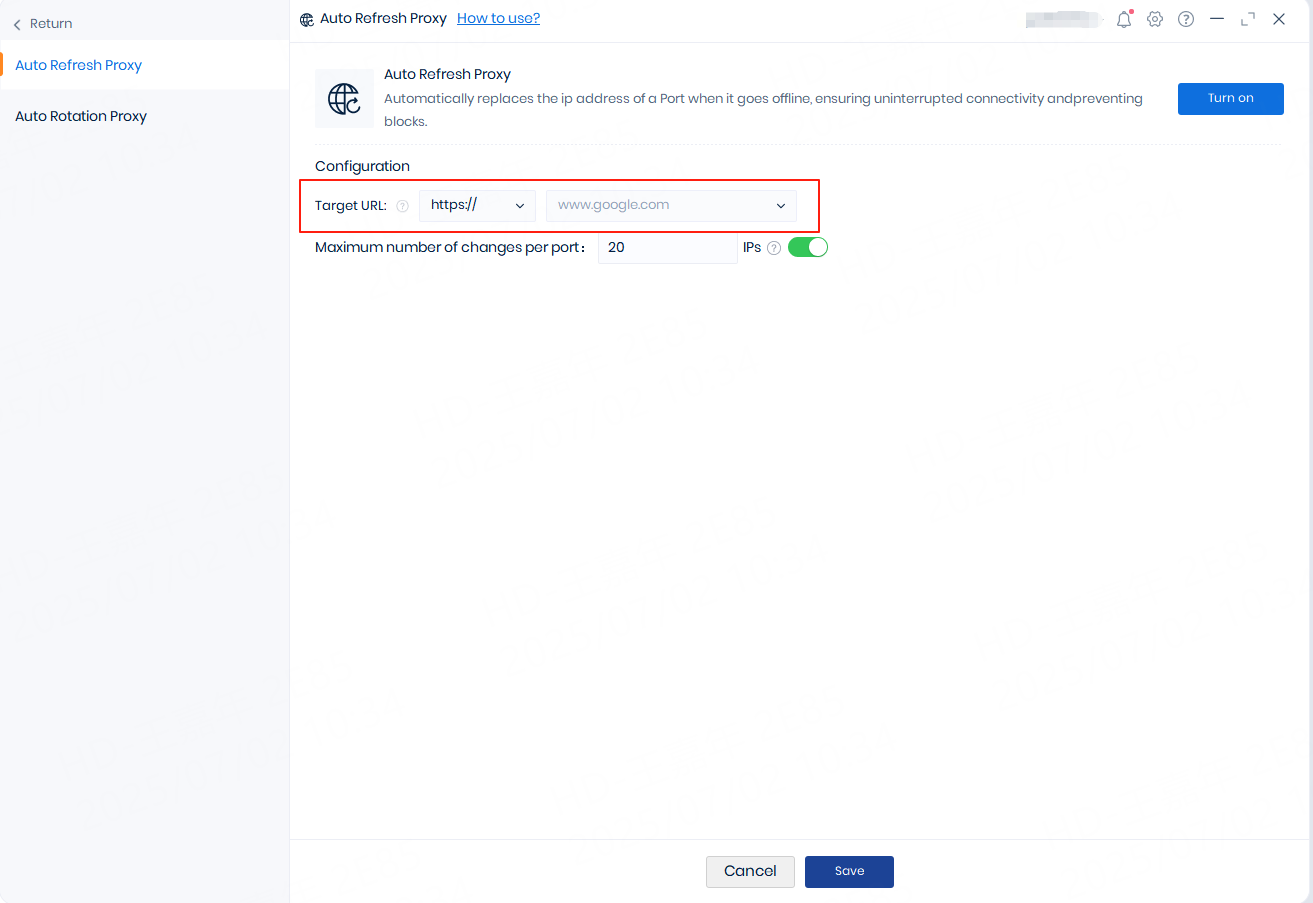Open the How to use? link

point(498,18)
